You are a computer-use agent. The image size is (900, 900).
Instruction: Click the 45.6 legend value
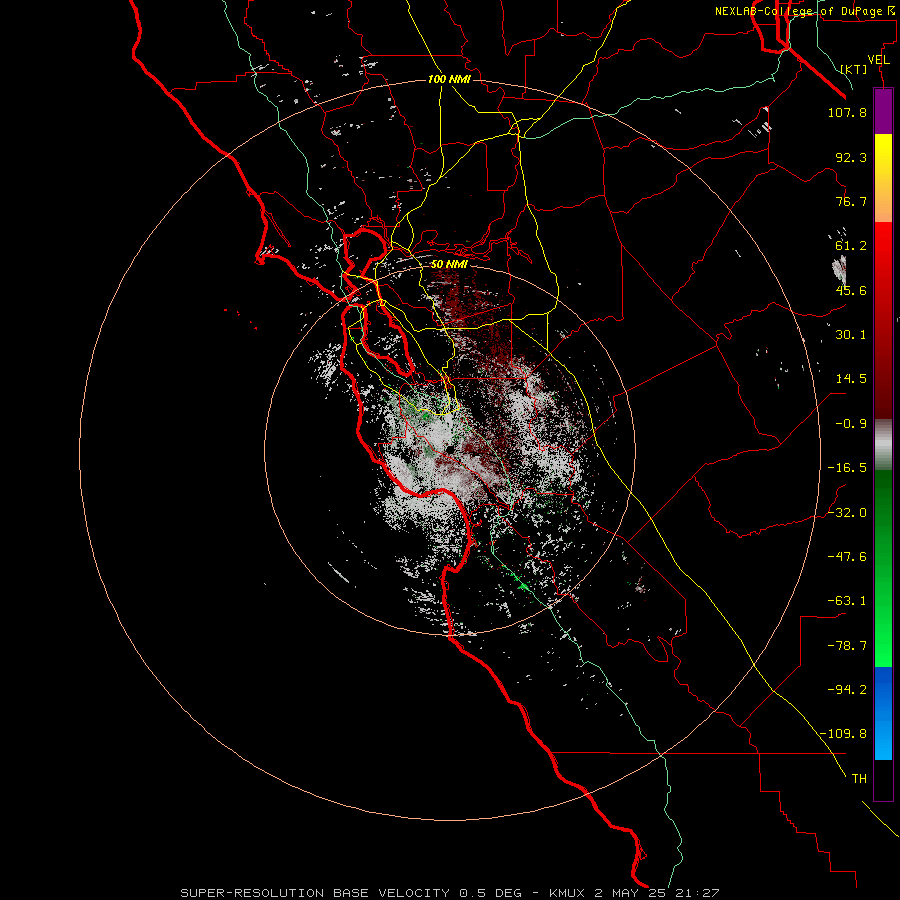pos(851,290)
